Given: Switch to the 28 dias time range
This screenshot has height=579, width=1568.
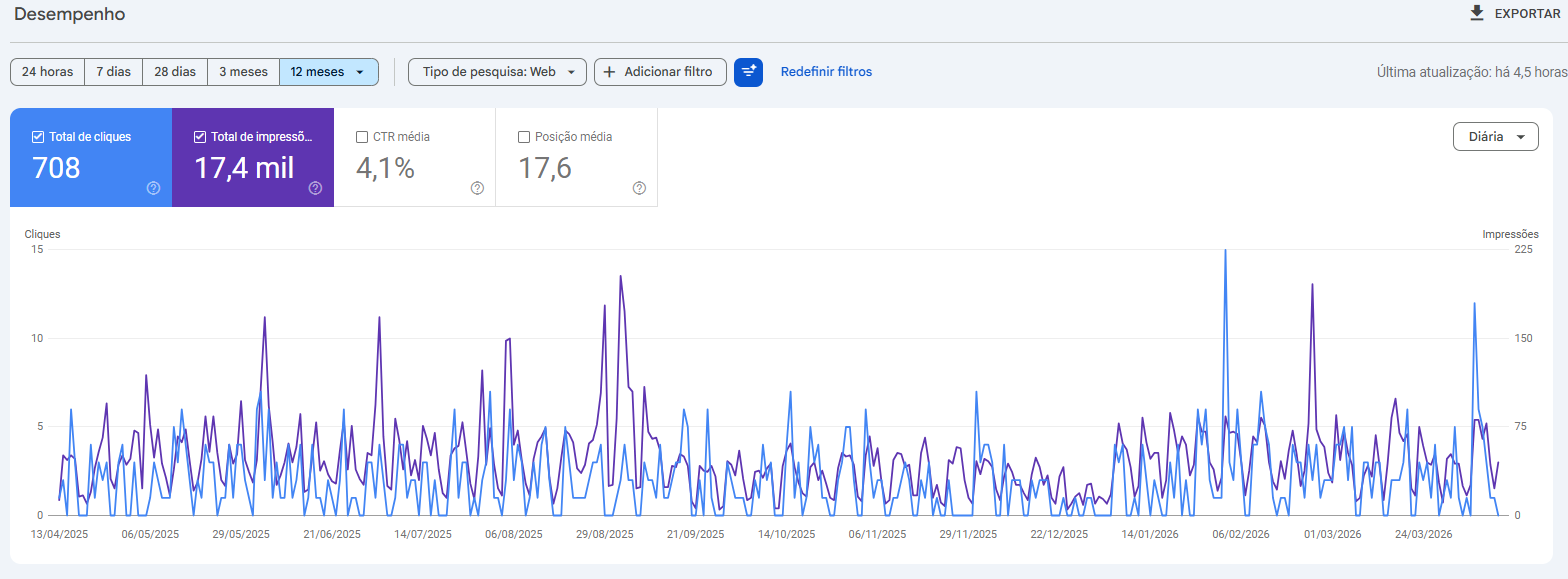Looking at the screenshot, I should point(175,72).
